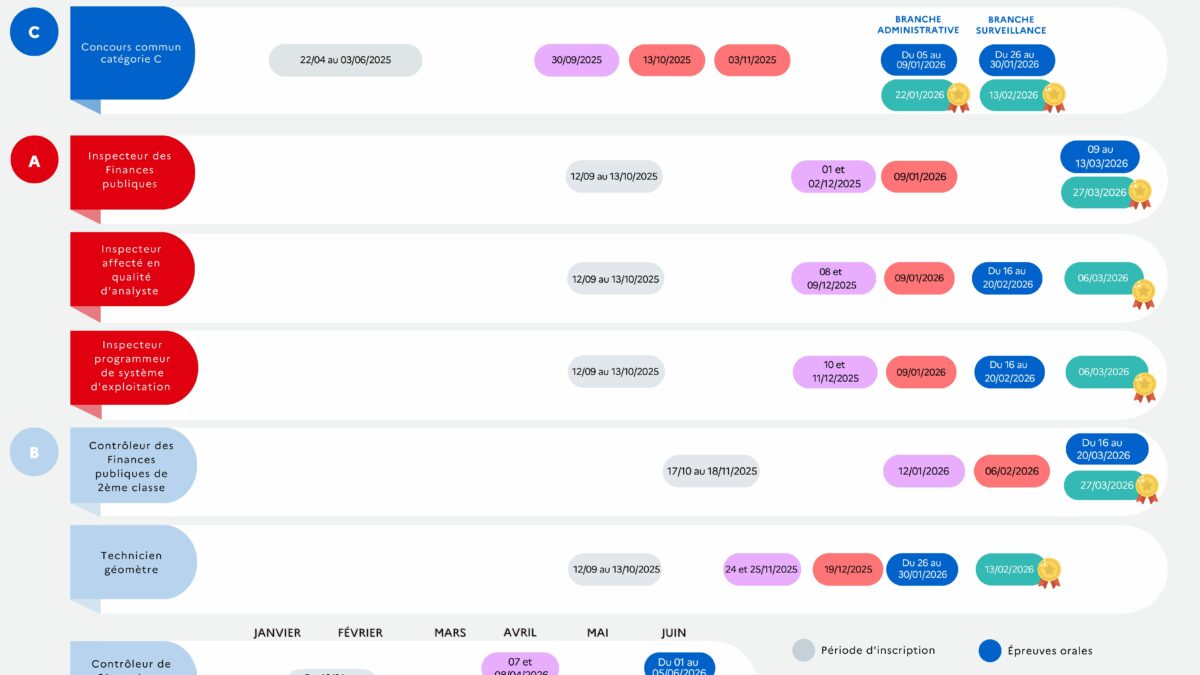Image resolution: width=1200 pixels, height=675 pixels.
Task: Click the light blue category B circle
Action: tap(34, 453)
